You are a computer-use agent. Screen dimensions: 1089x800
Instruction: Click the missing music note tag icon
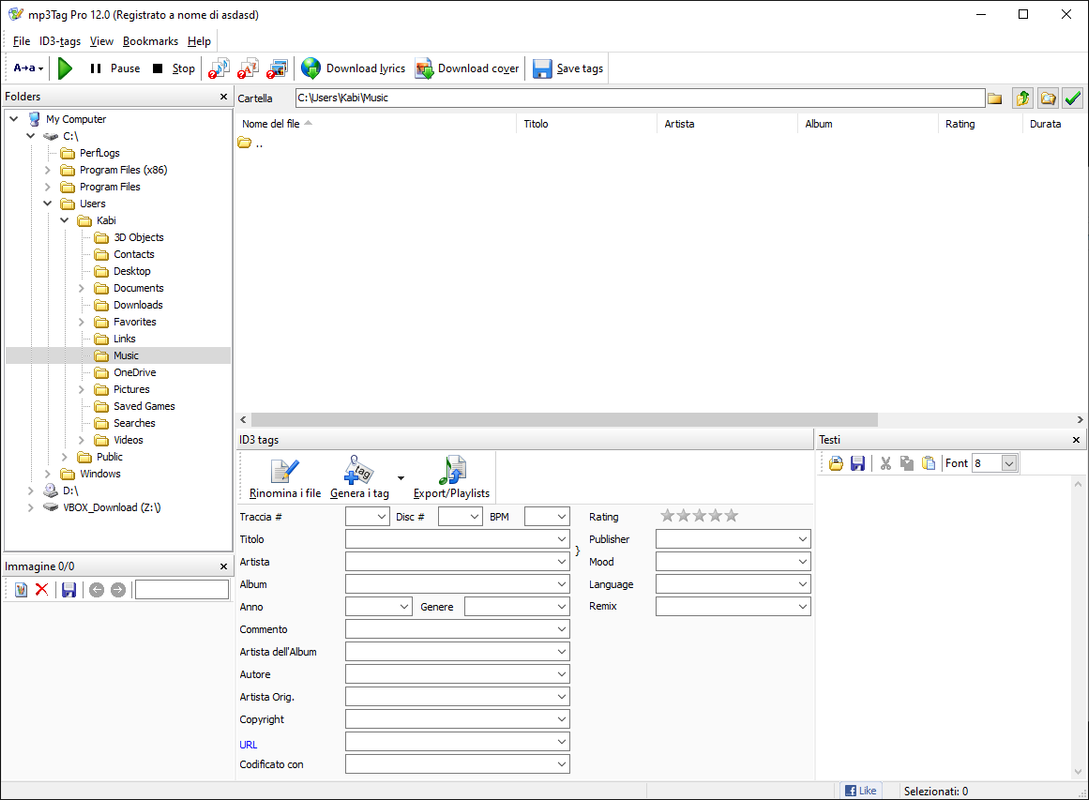(219, 68)
